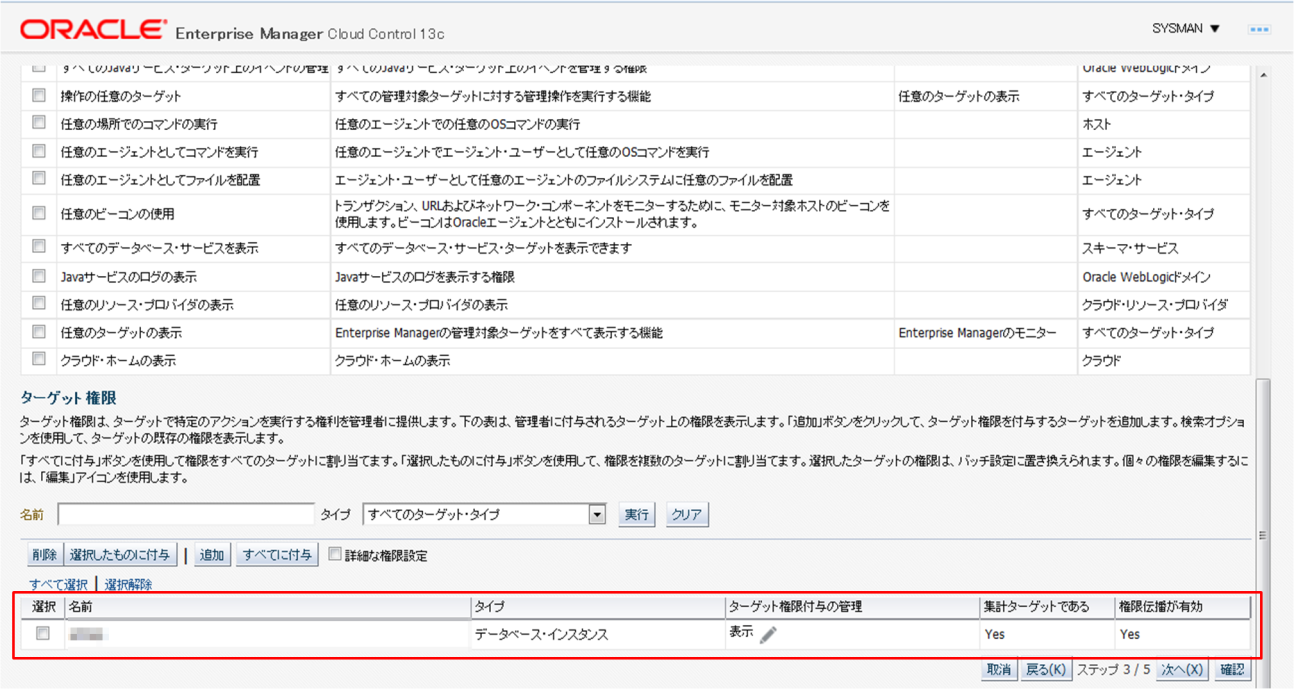This screenshot has width=1294, height=689.
Task: Click the すべて選択 link
Action: tap(58, 585)
